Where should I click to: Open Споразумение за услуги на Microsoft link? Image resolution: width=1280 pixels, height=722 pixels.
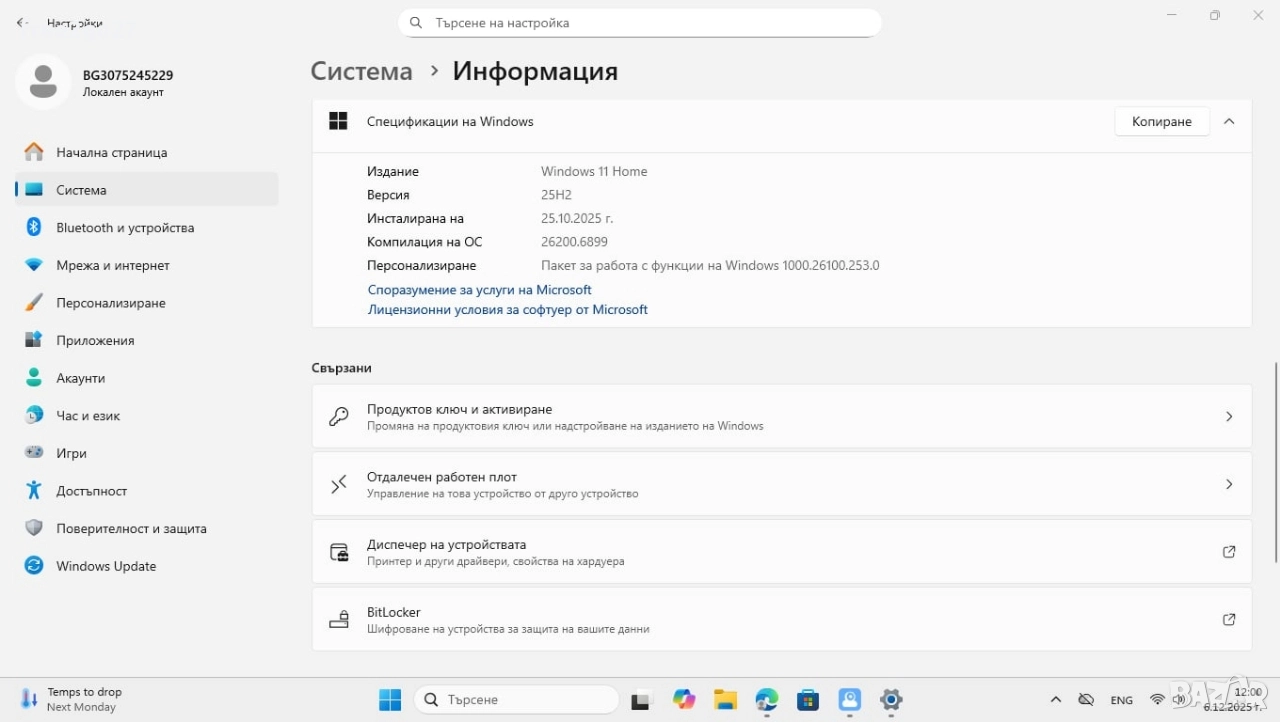pyautogui.click(x=479, y=290)
